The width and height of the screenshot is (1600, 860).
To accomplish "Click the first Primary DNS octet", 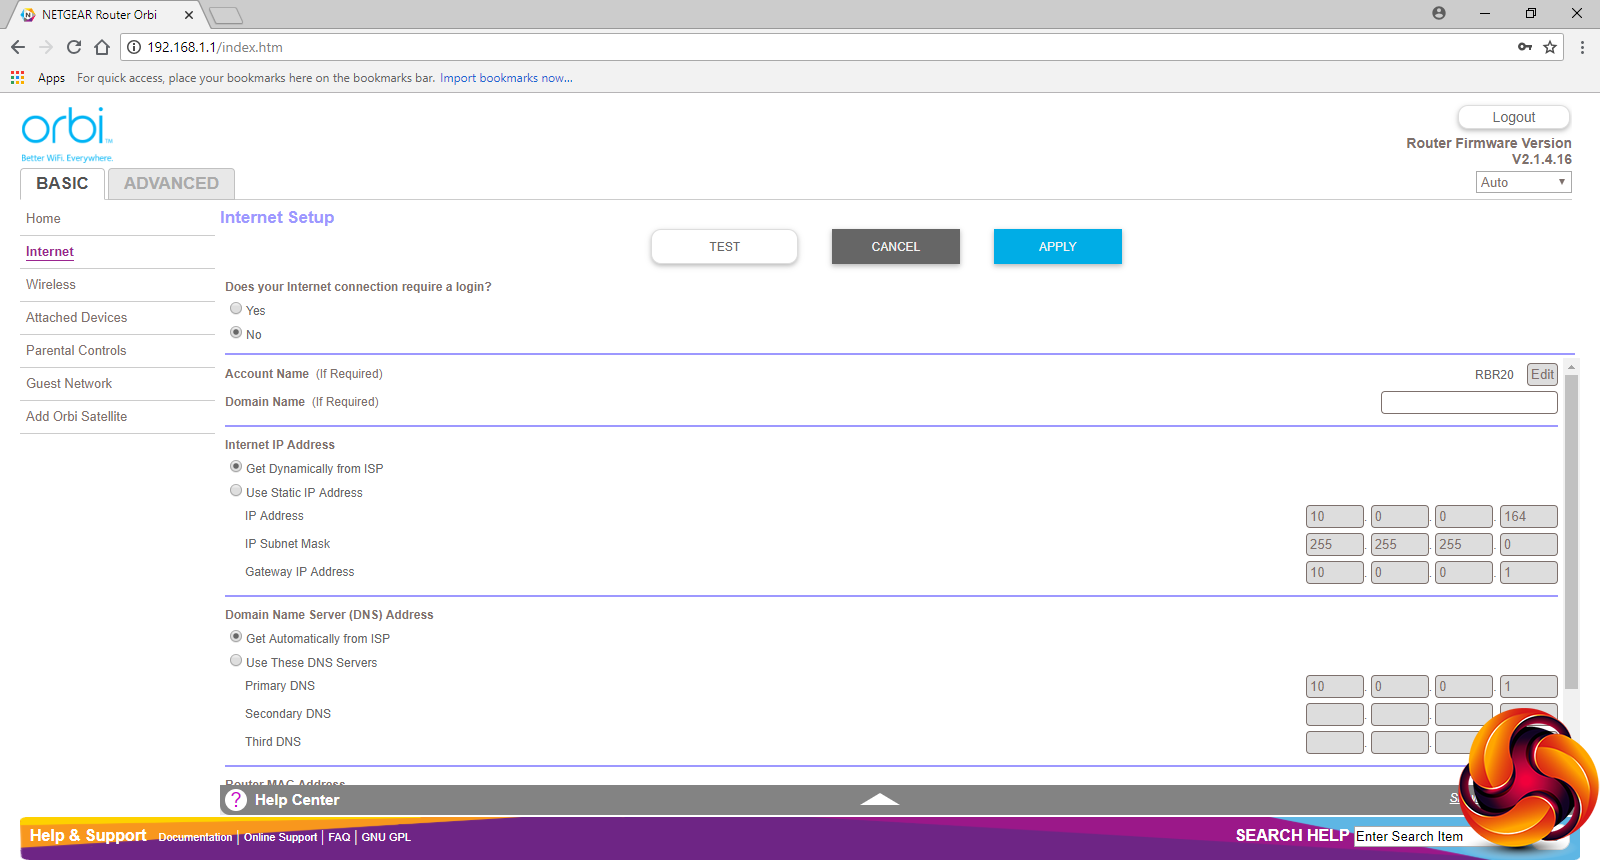I will coord(1335,686).
